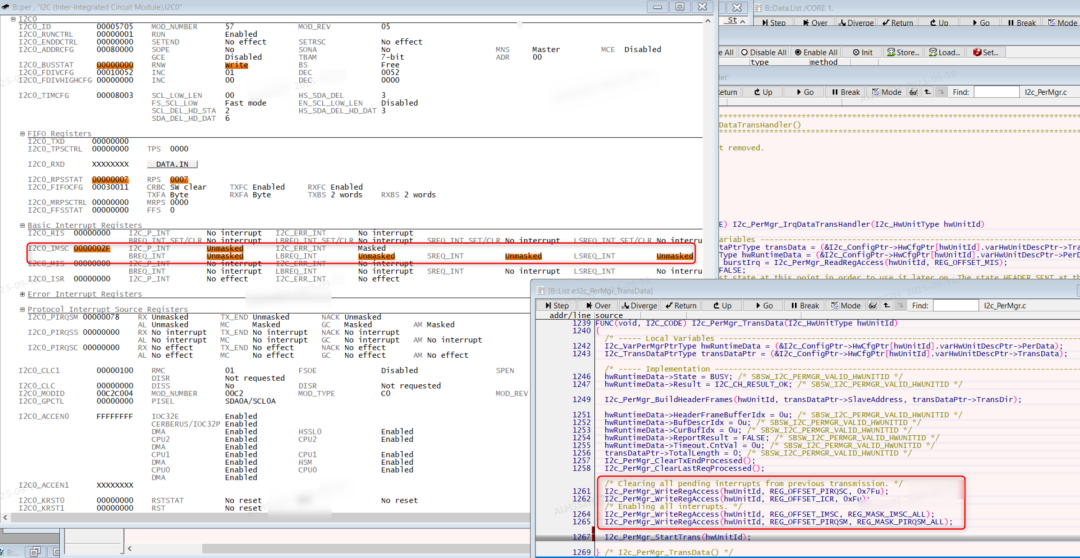Click the 'type' column header in breakpoint list
This screenshot has width=1080, height=558.
759,62
